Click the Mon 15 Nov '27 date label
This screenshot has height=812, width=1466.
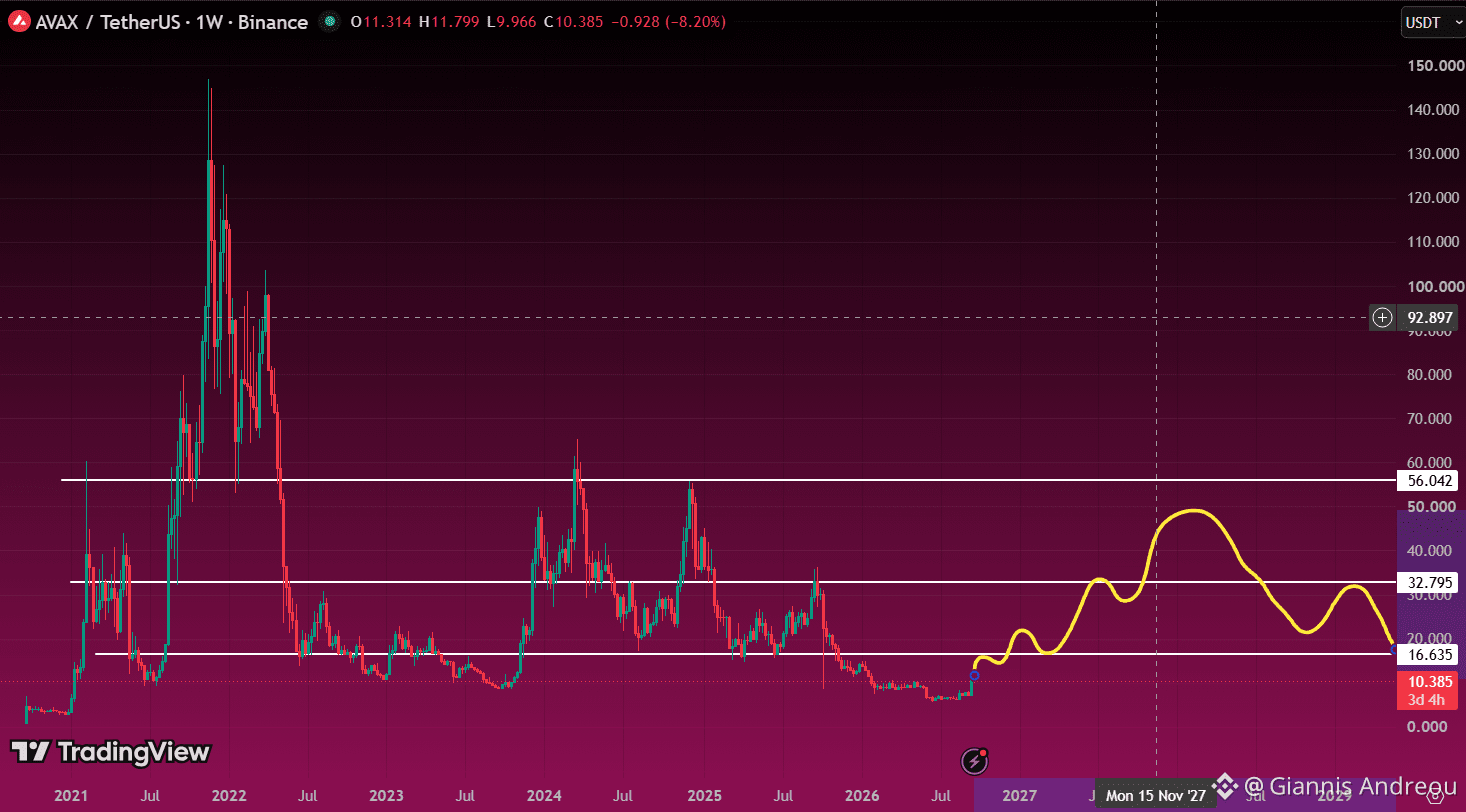click(1156, 796)
